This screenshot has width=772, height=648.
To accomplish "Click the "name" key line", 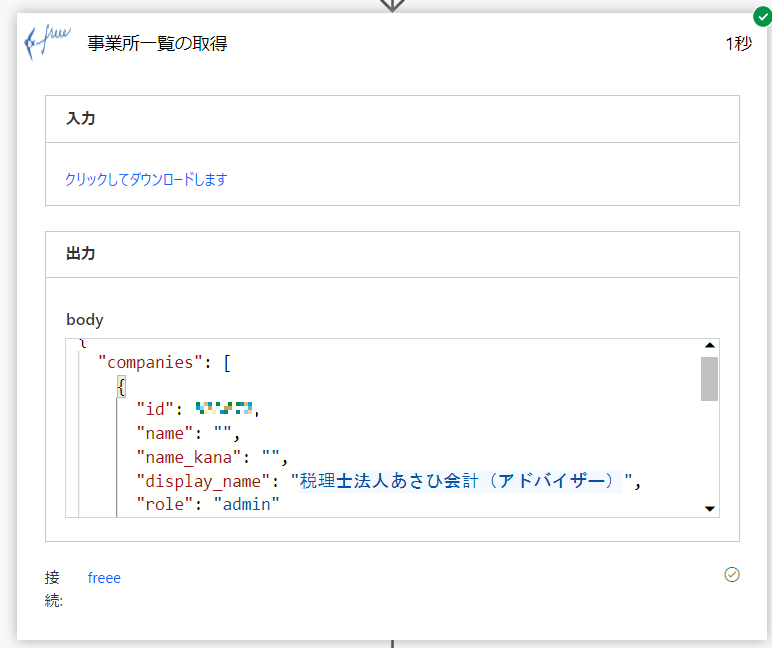I will pos(188,433).
